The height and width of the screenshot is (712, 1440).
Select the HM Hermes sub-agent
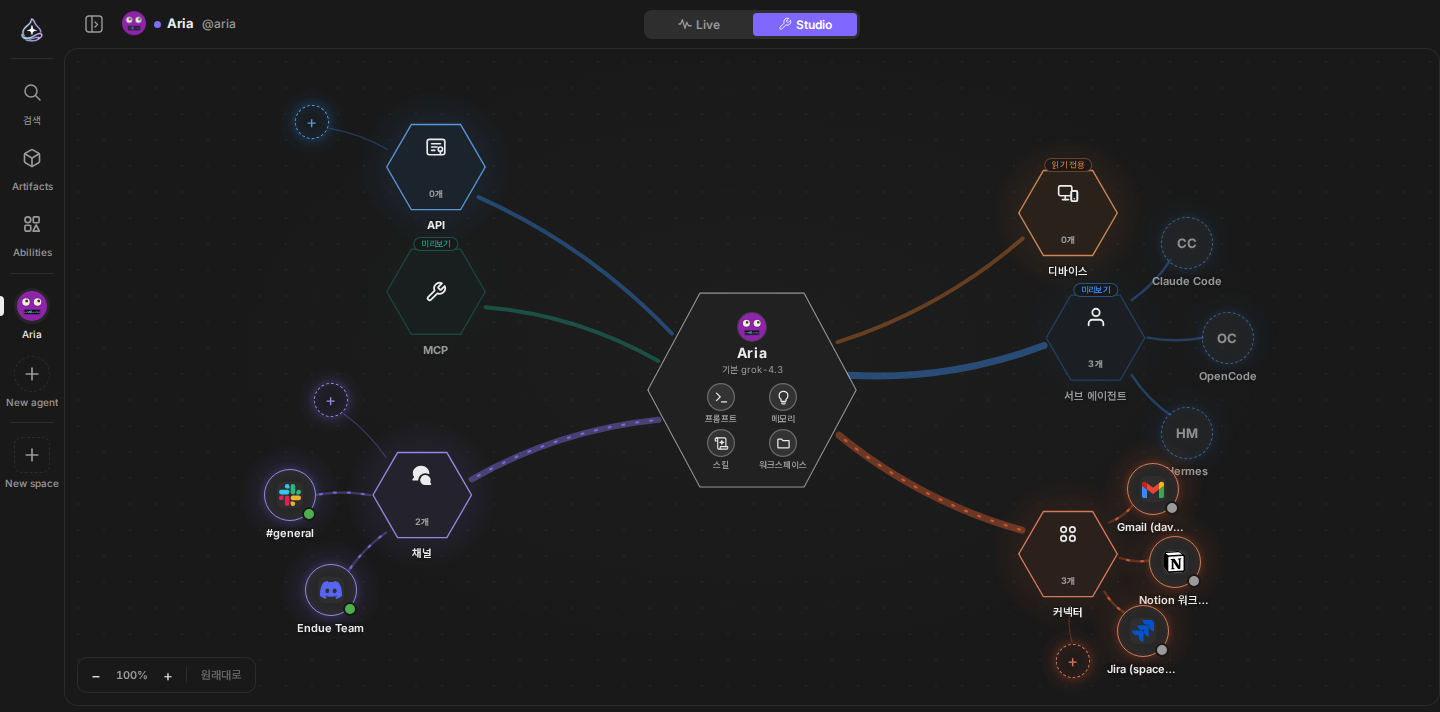point(1187,433)
